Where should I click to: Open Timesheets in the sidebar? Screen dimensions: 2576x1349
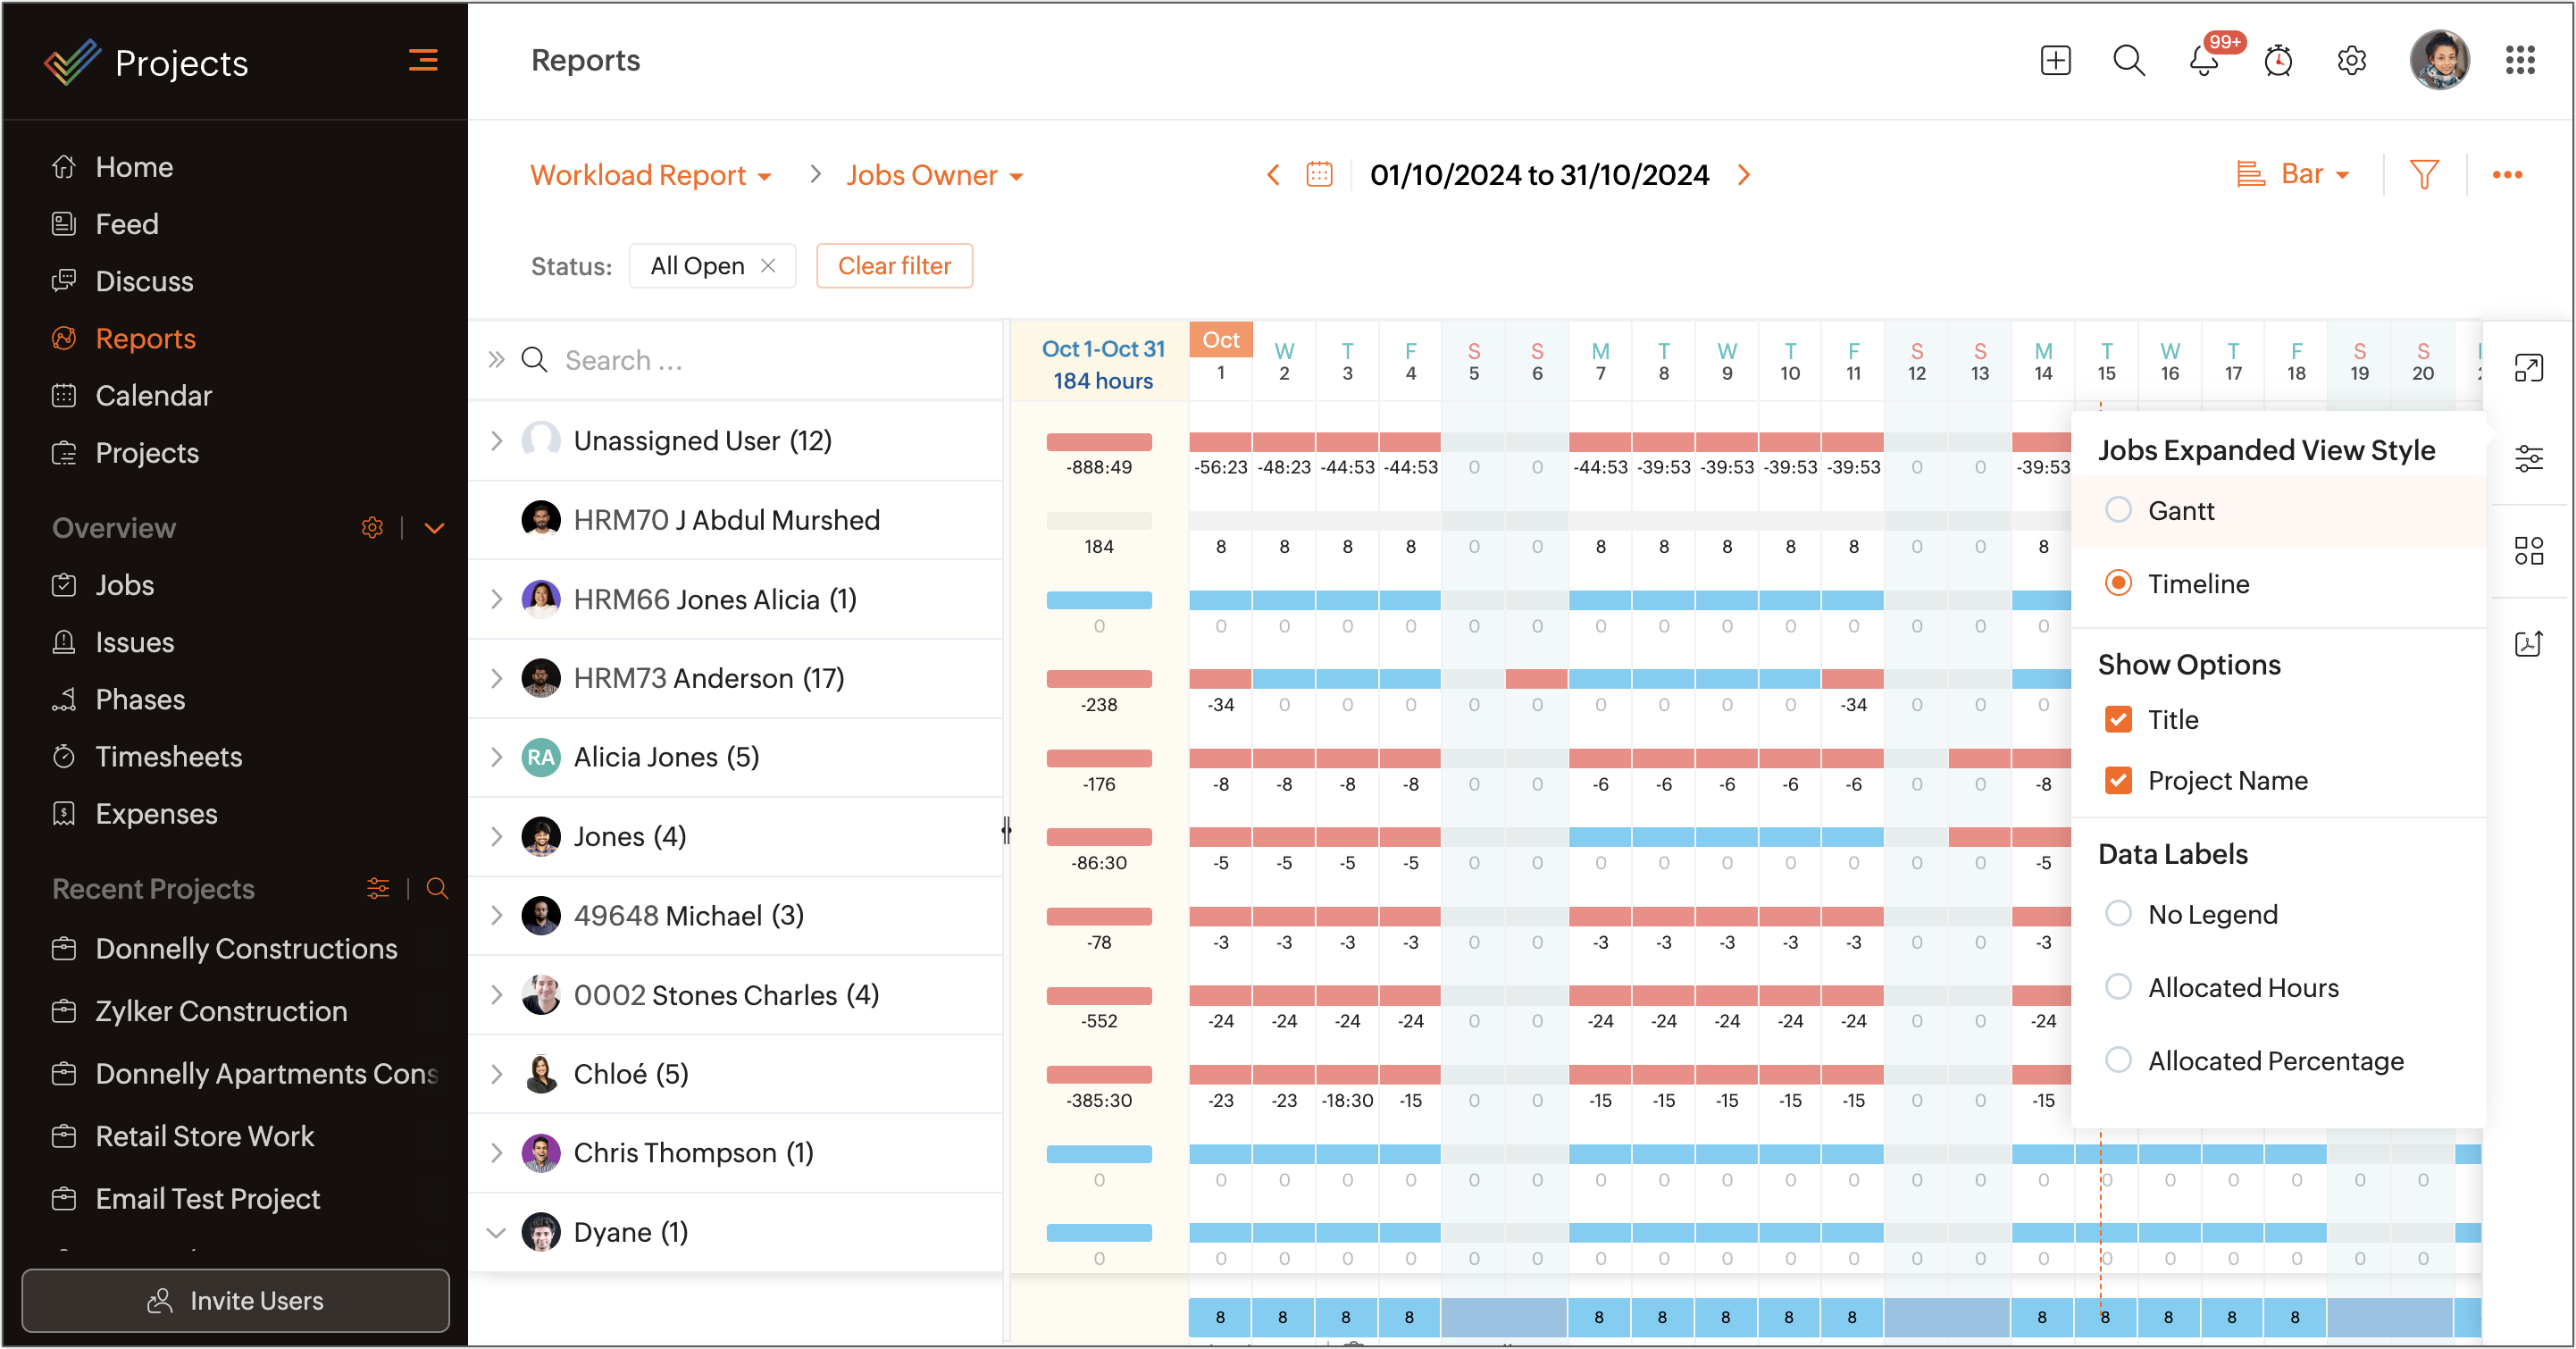tap(168, 756)
